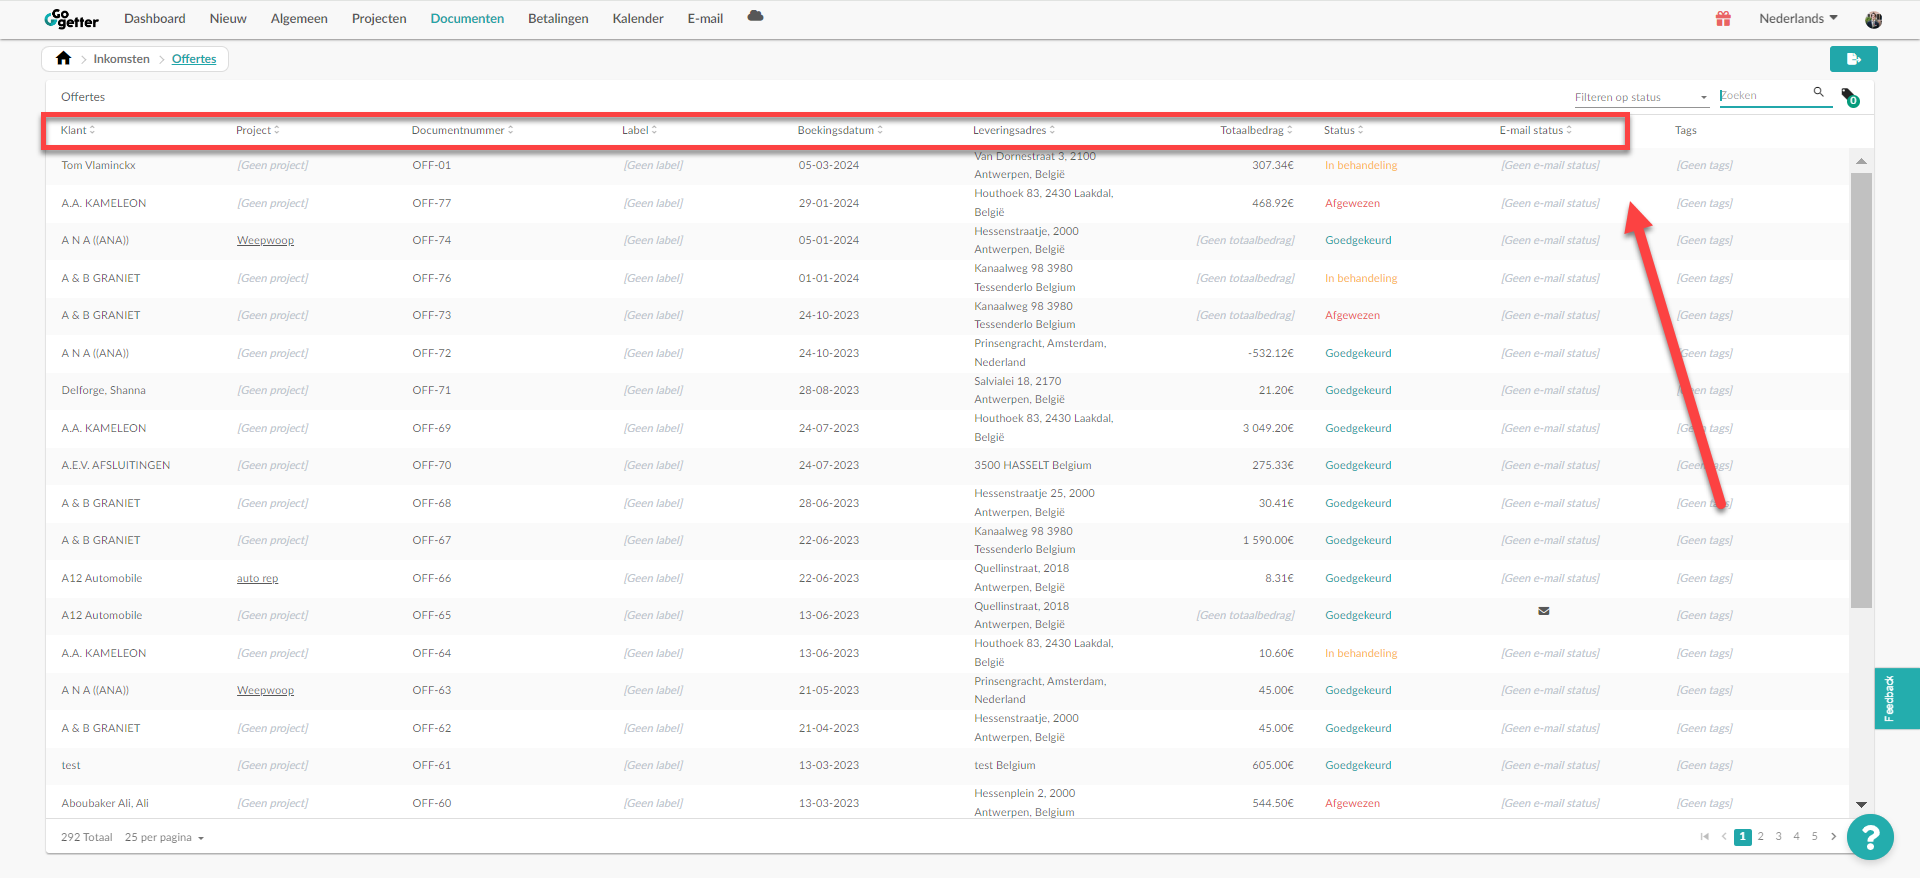Open the Nieuw menu

click(228, 19)
